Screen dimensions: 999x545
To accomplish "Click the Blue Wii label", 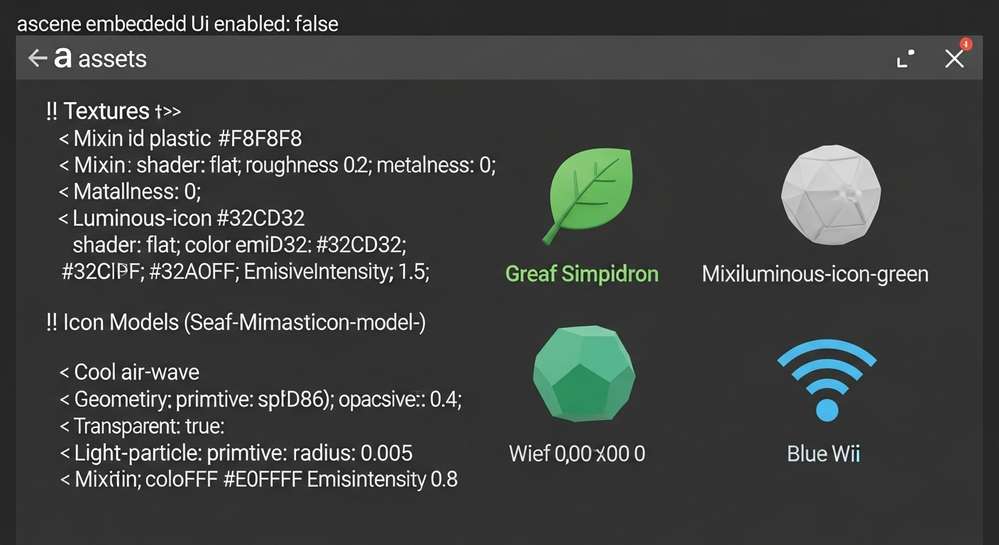I will coord(823,454).
